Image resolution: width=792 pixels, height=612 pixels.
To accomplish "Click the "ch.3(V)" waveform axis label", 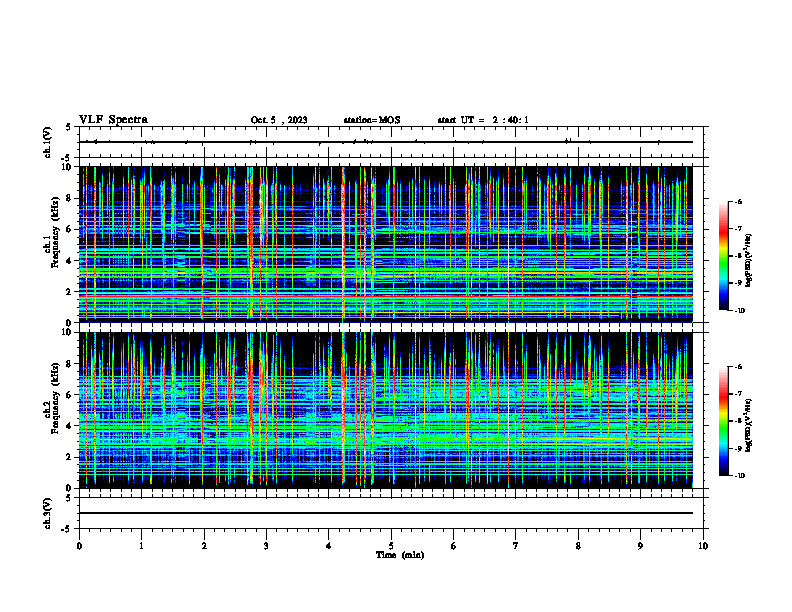I will click(x=47, y=513).
